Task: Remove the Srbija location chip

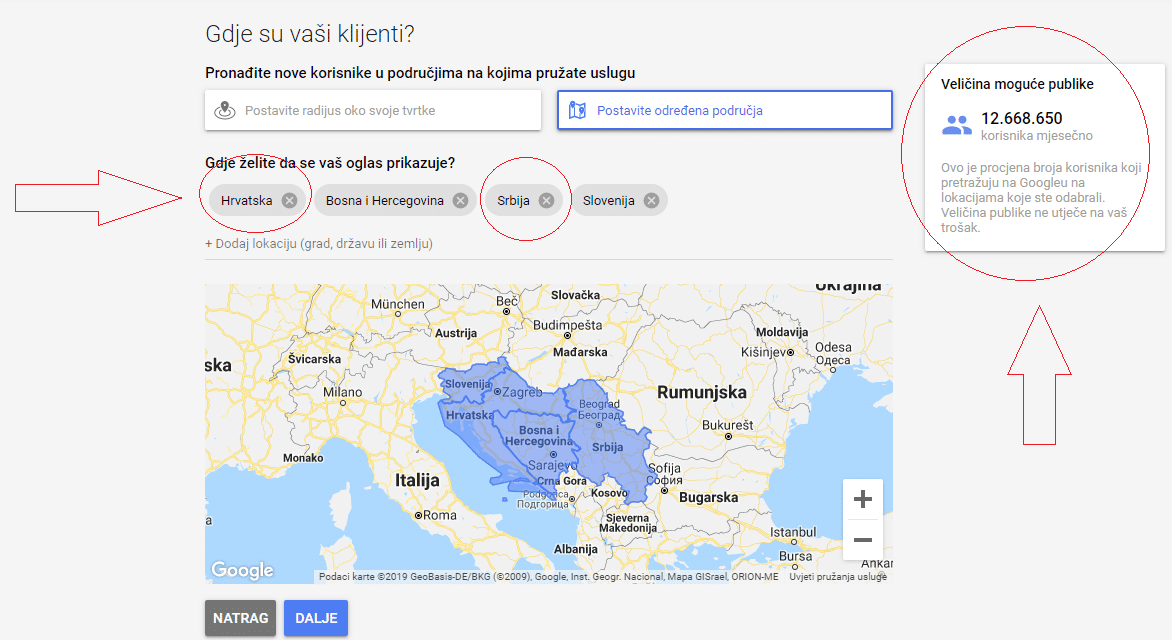Action: [x=546, y=200]
